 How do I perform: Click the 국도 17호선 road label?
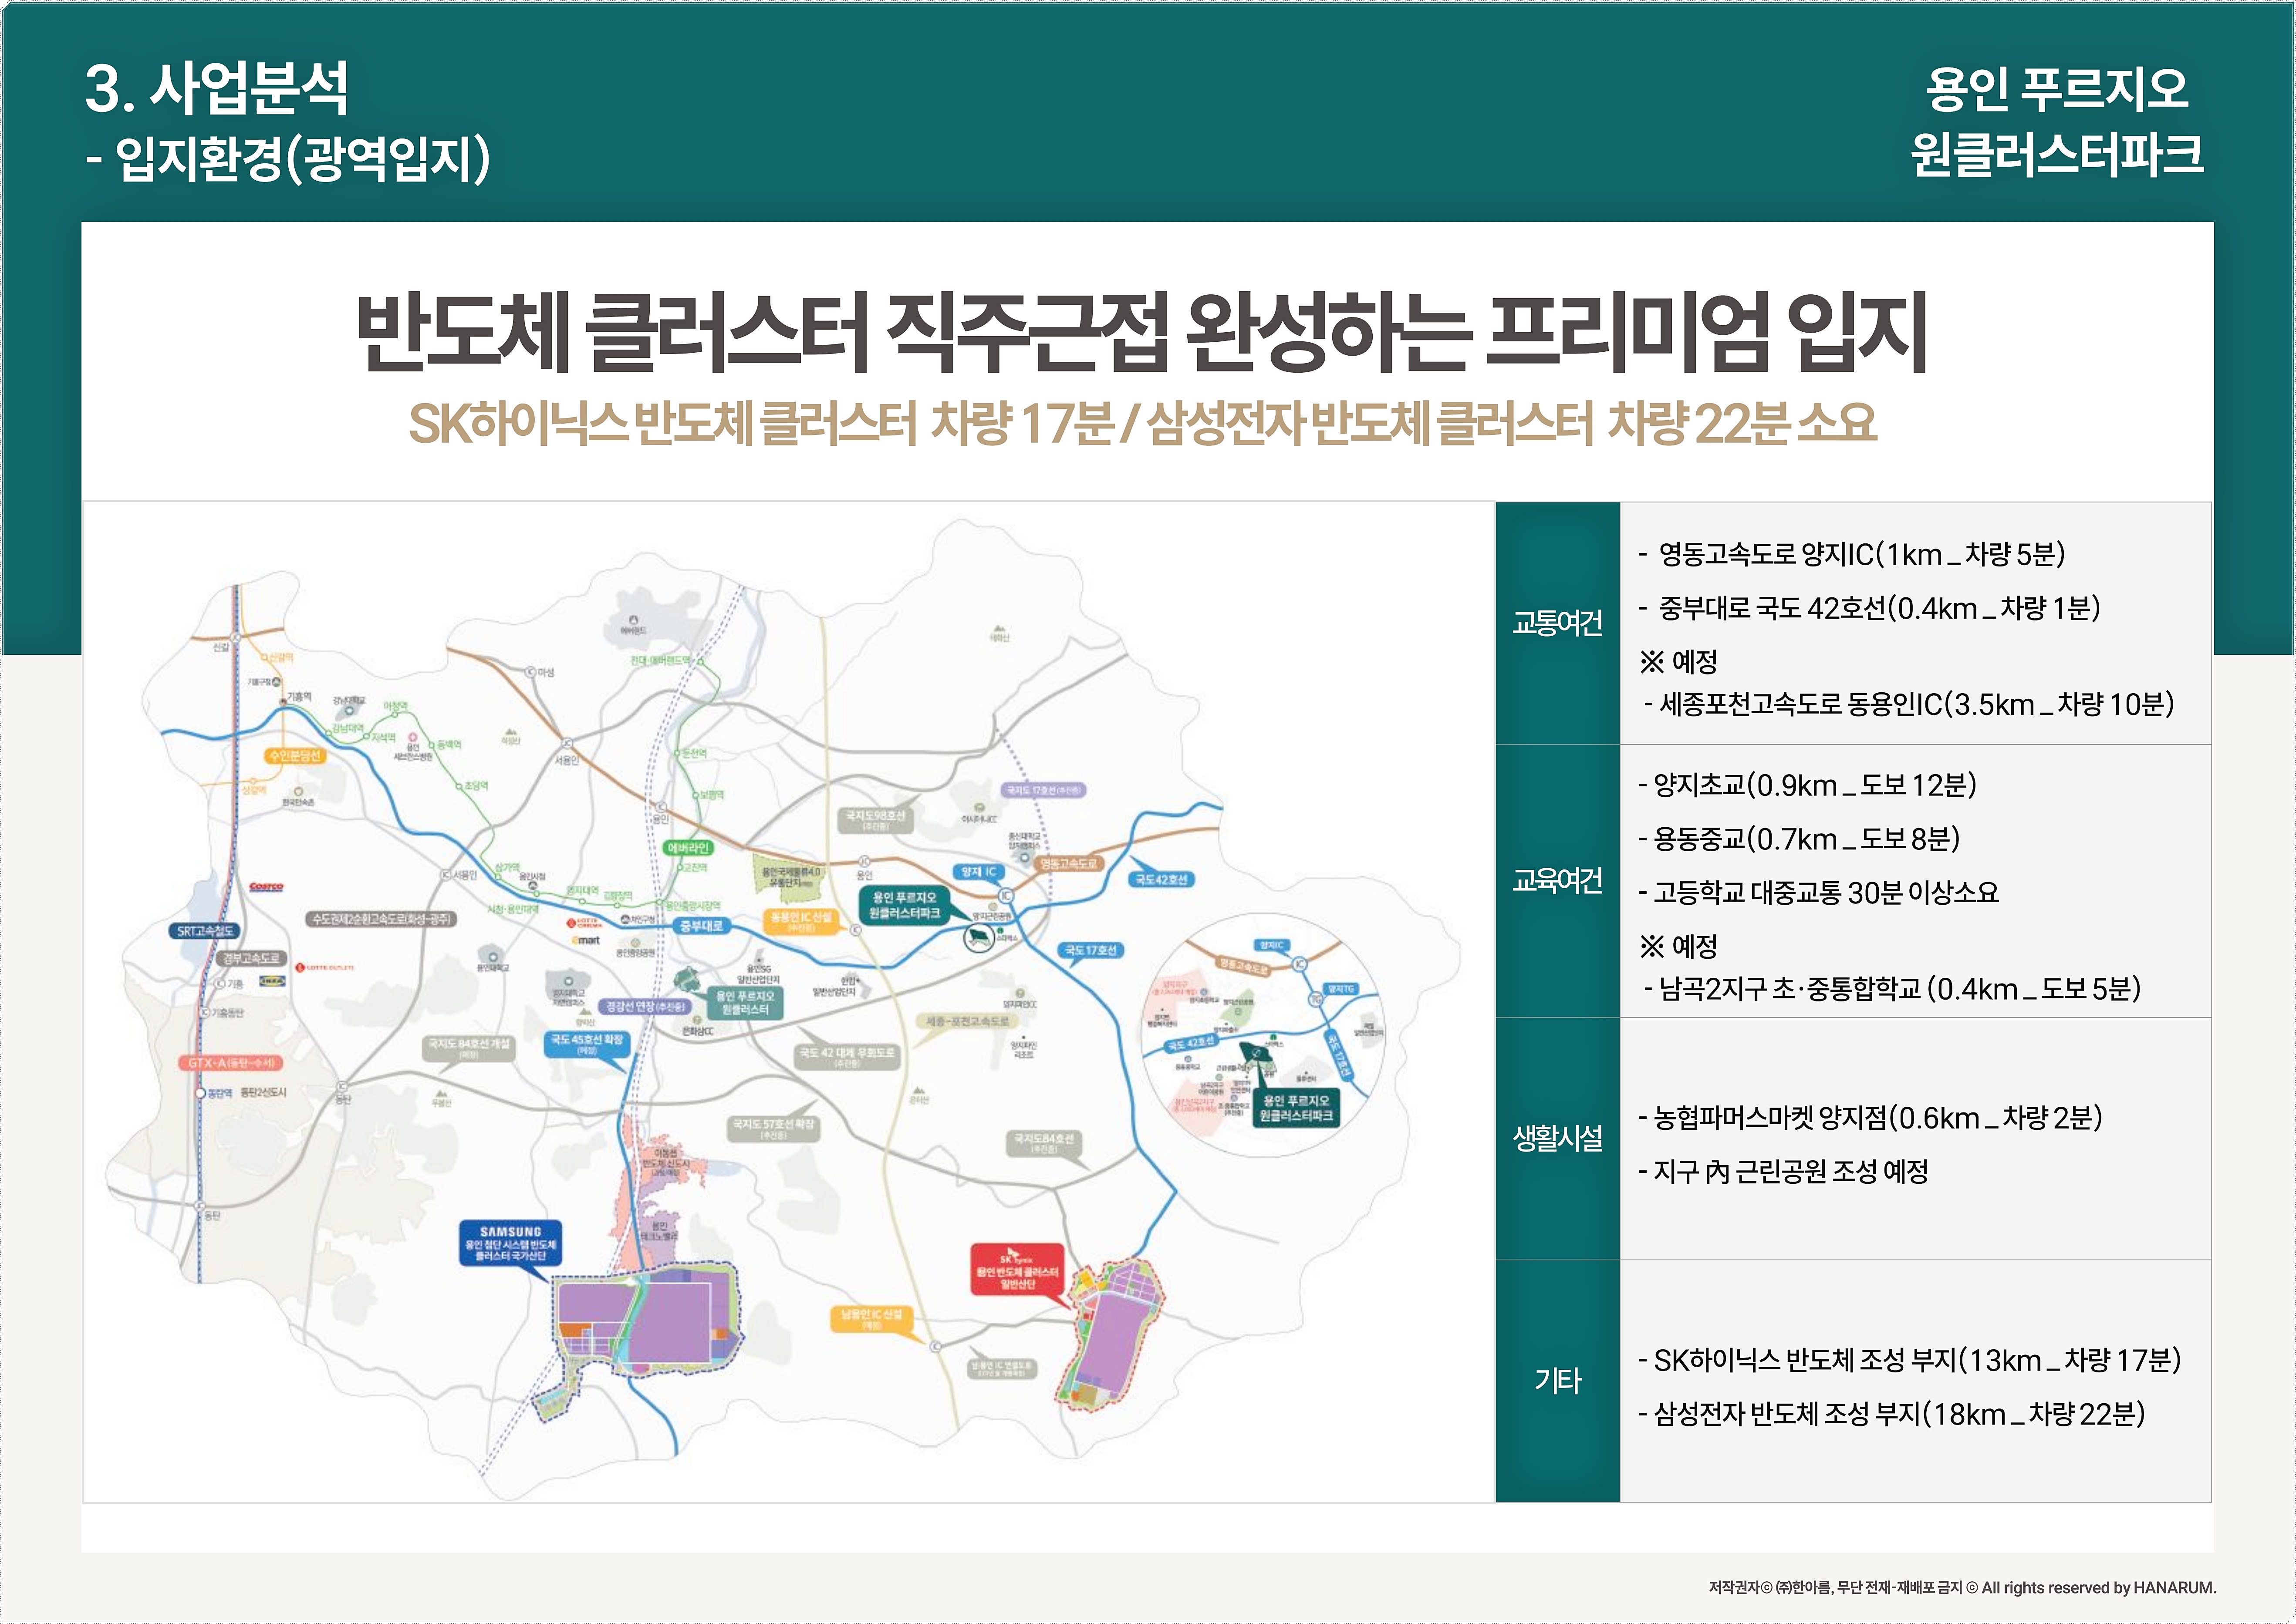coord(1090,950)
